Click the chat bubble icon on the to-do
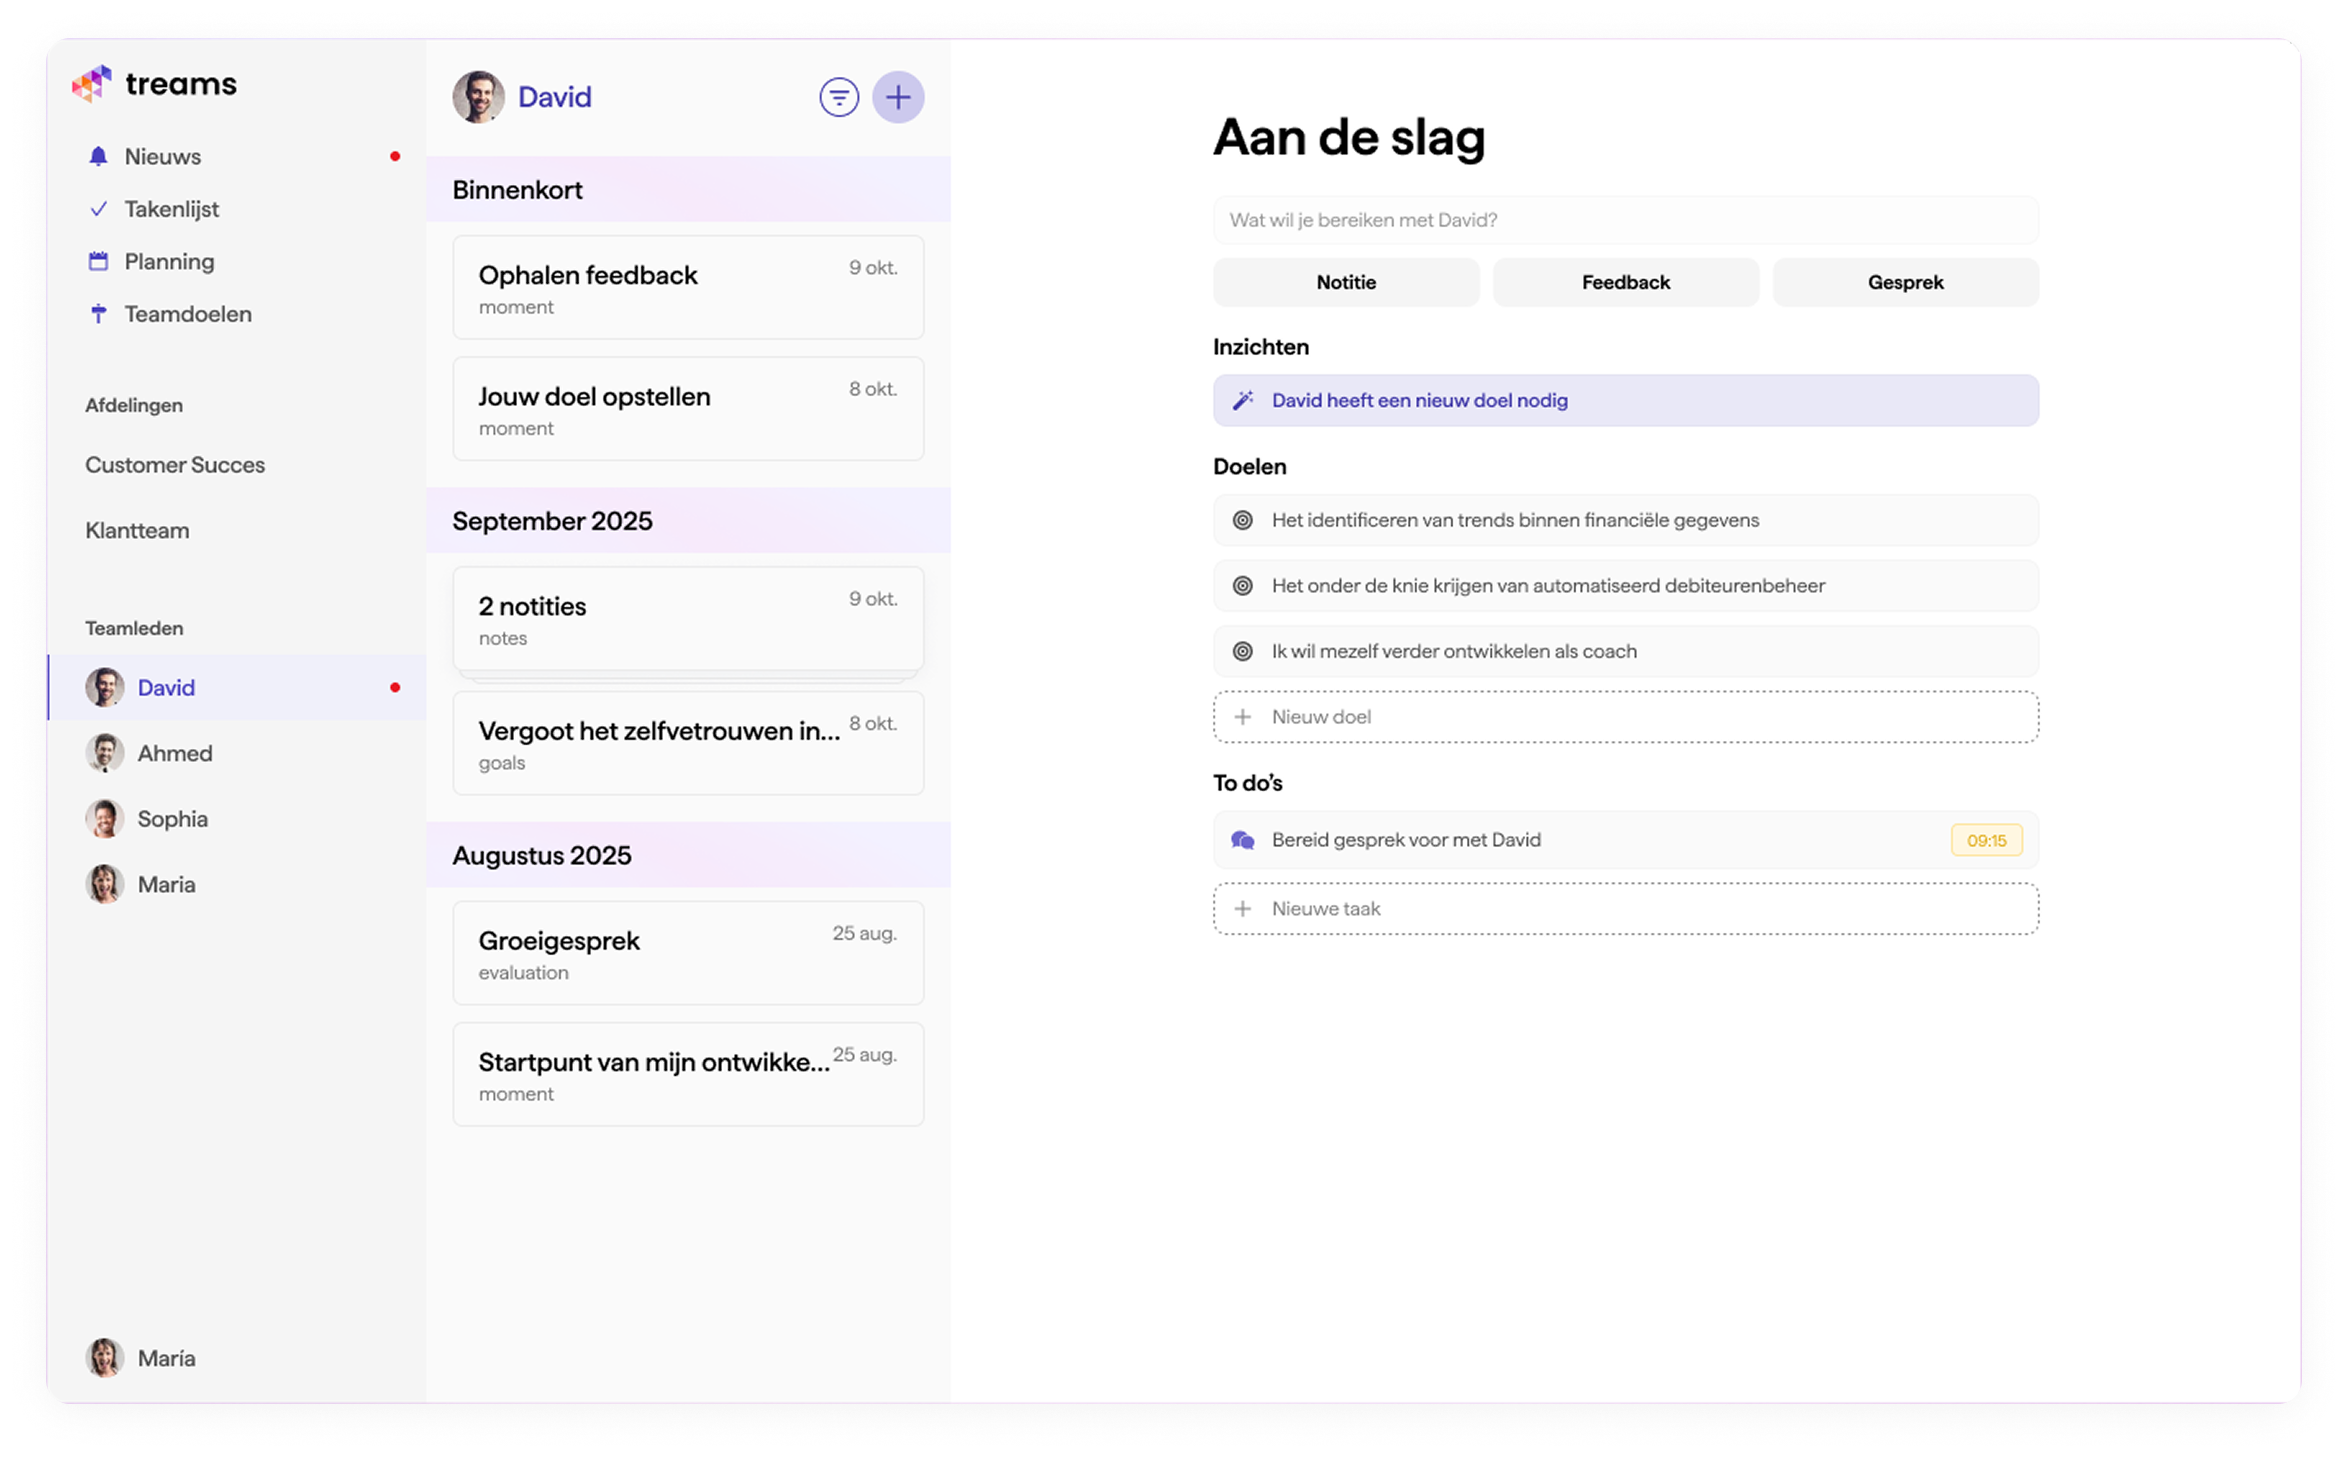 (1242, 840)
